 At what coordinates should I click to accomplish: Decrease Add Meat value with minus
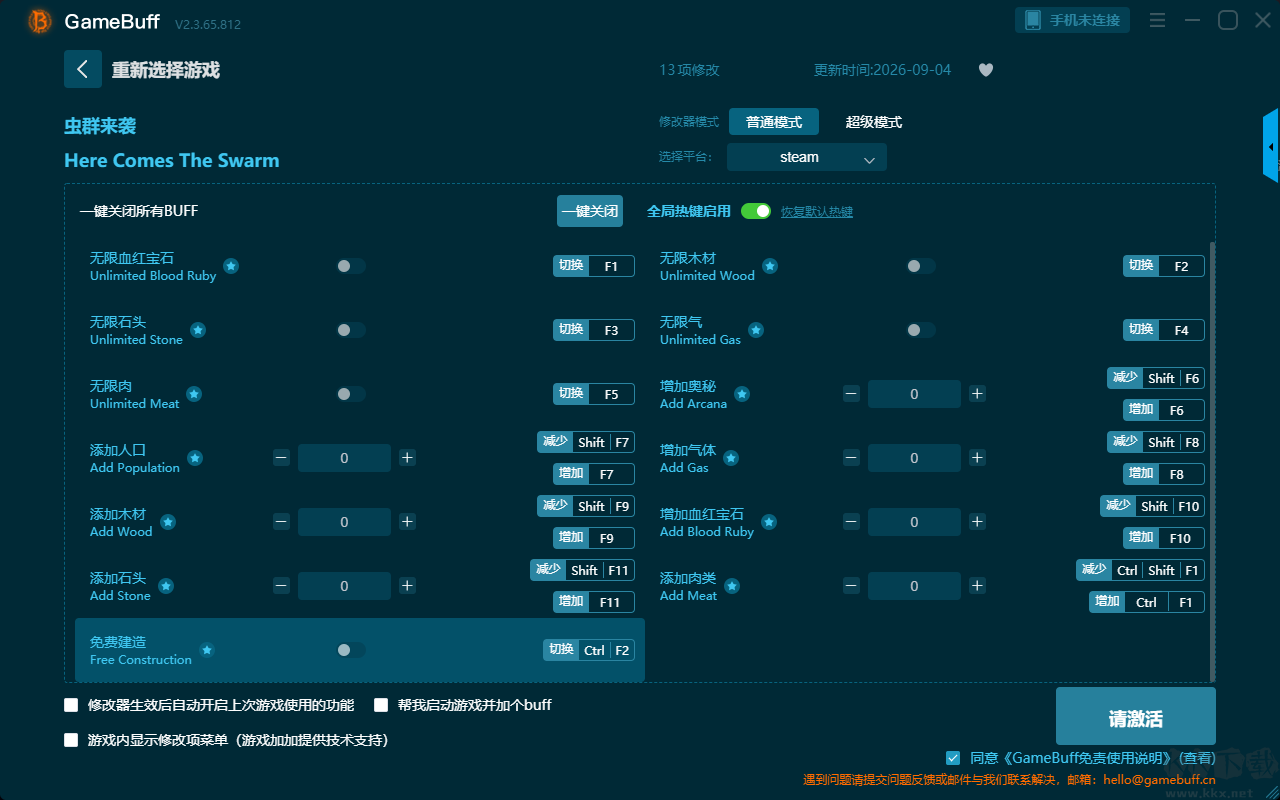click(851, 586)
